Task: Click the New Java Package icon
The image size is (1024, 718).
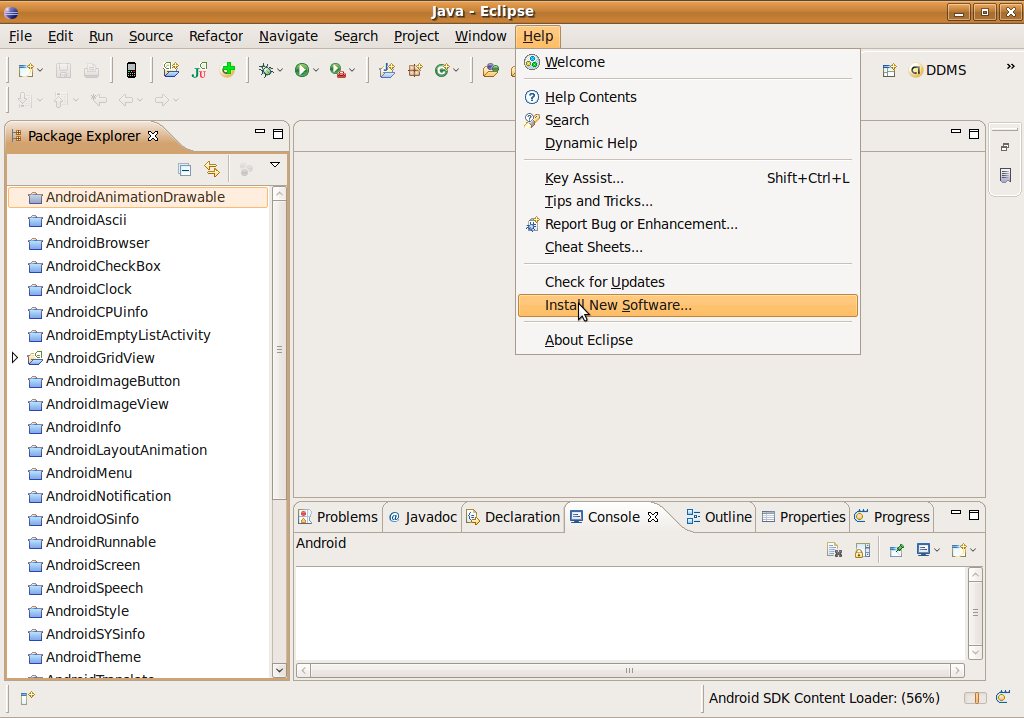Action: [x=415, y=70]
